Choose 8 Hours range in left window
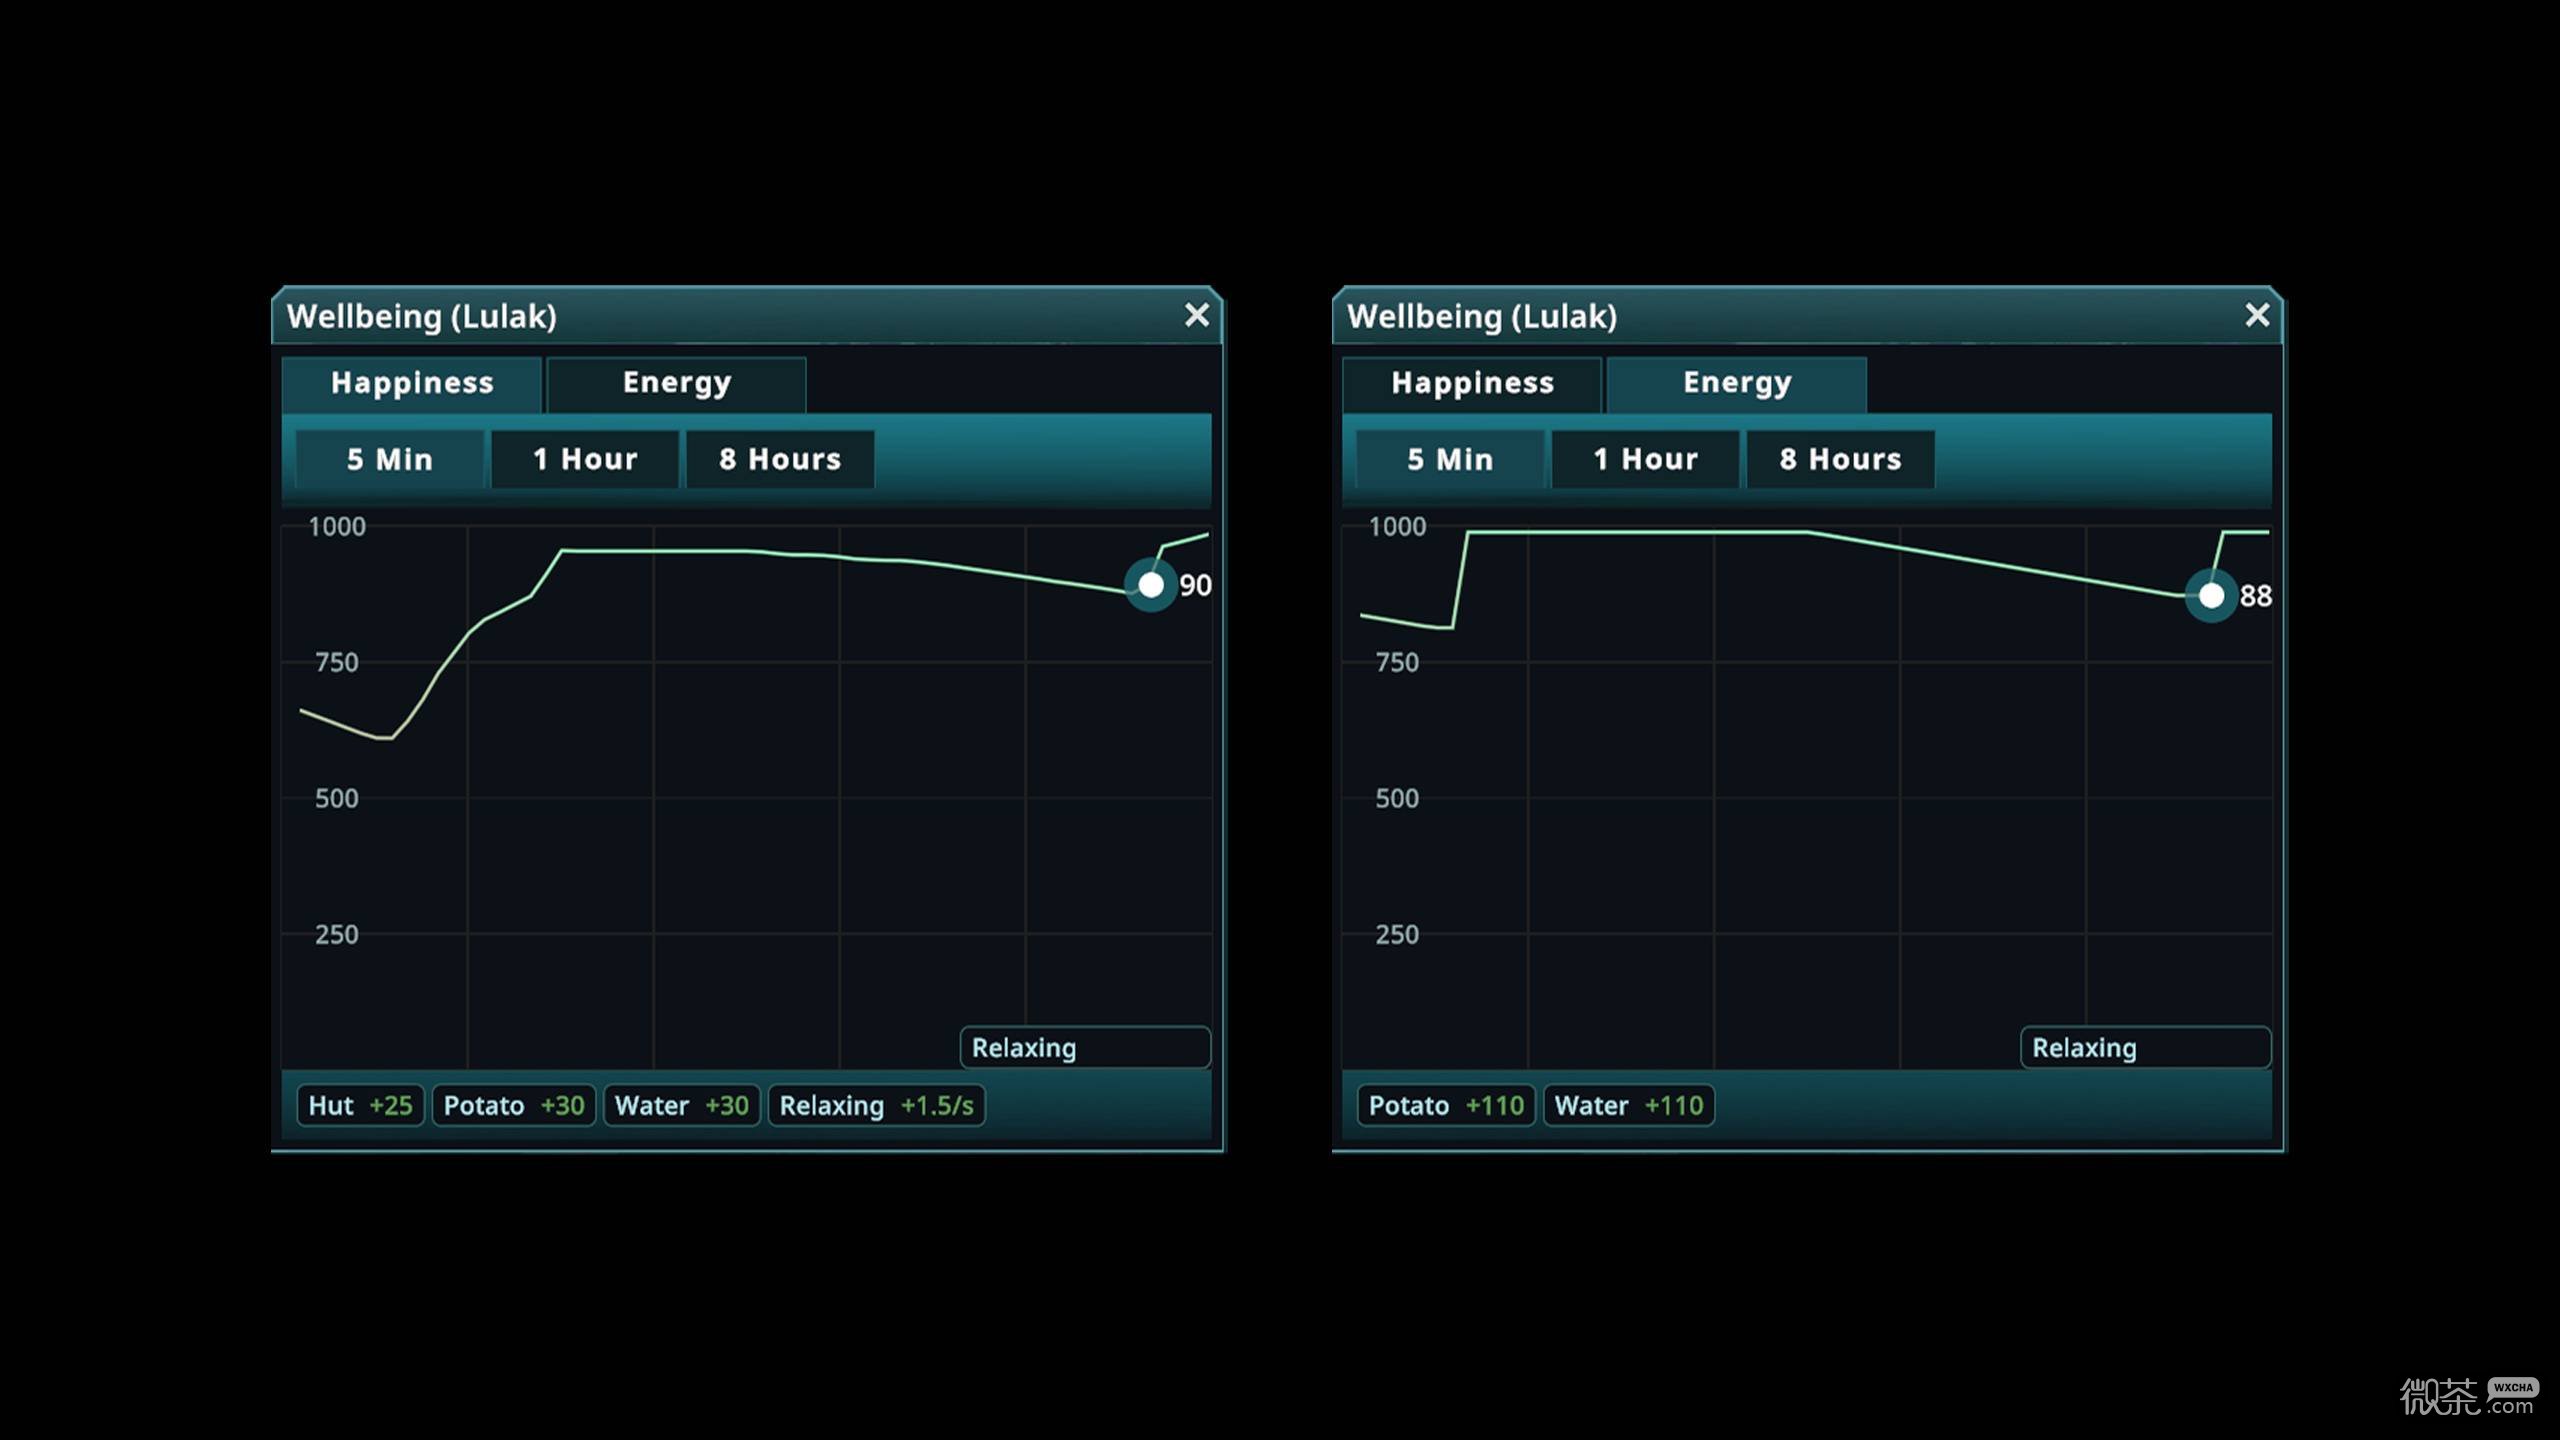This screenshot has height=1440, width=2560. tap(780, 459)
